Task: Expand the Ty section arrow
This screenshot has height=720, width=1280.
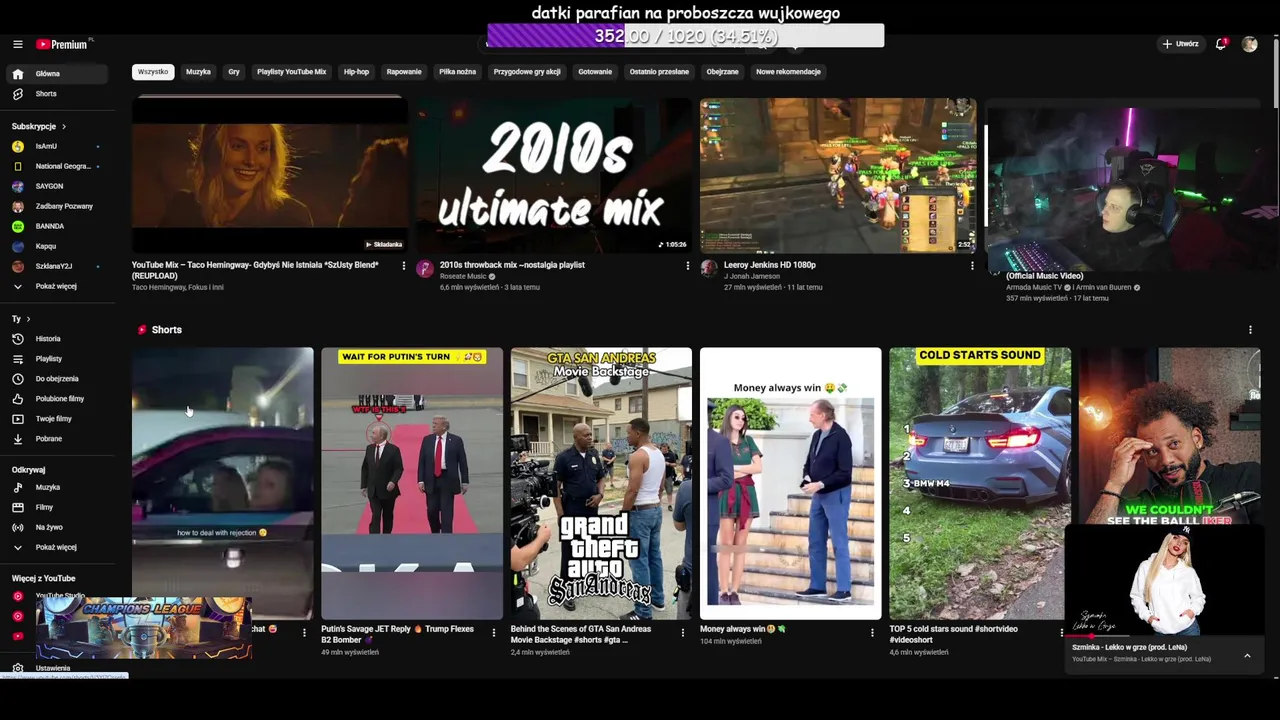Action: 28,319
